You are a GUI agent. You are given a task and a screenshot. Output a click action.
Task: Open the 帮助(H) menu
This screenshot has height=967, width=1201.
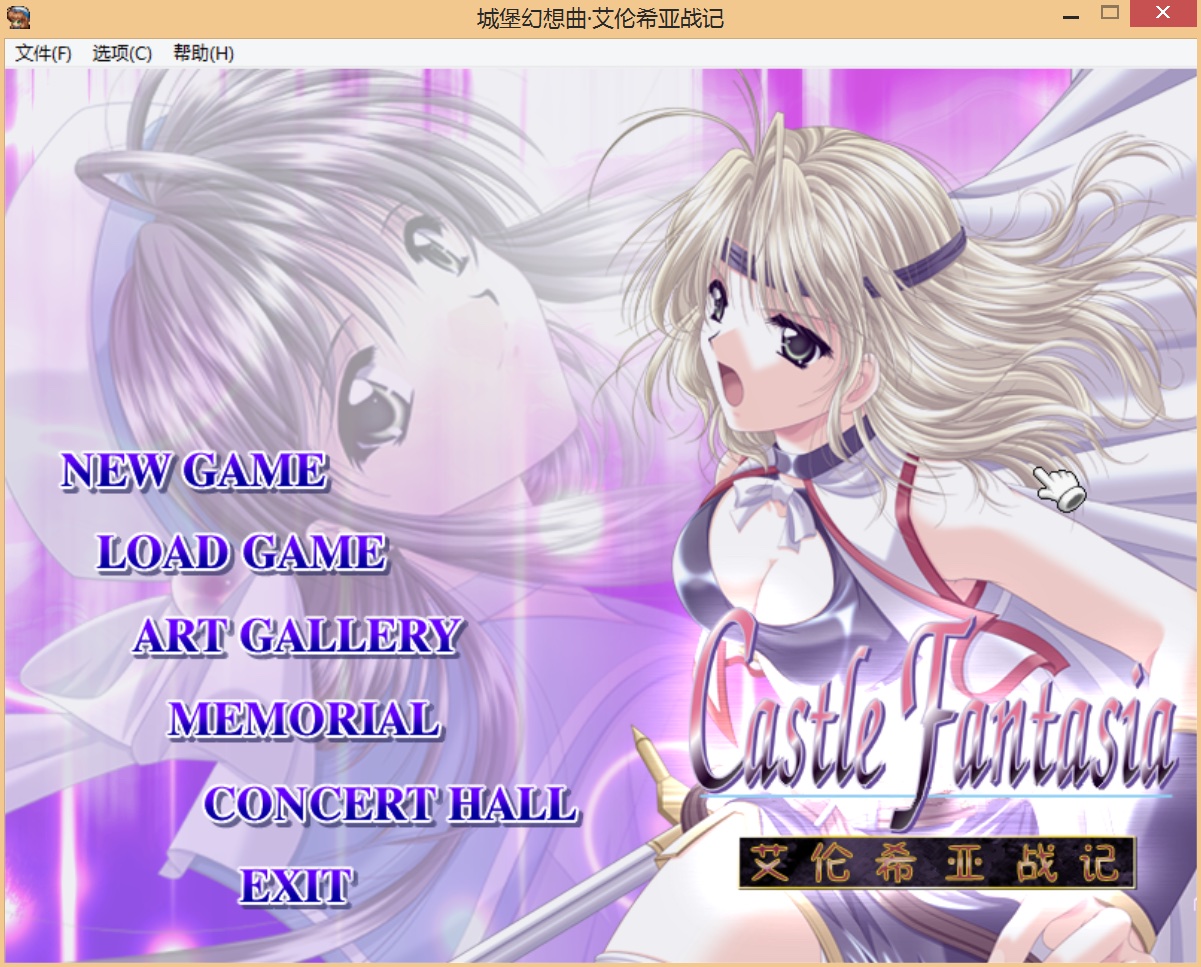203,53
